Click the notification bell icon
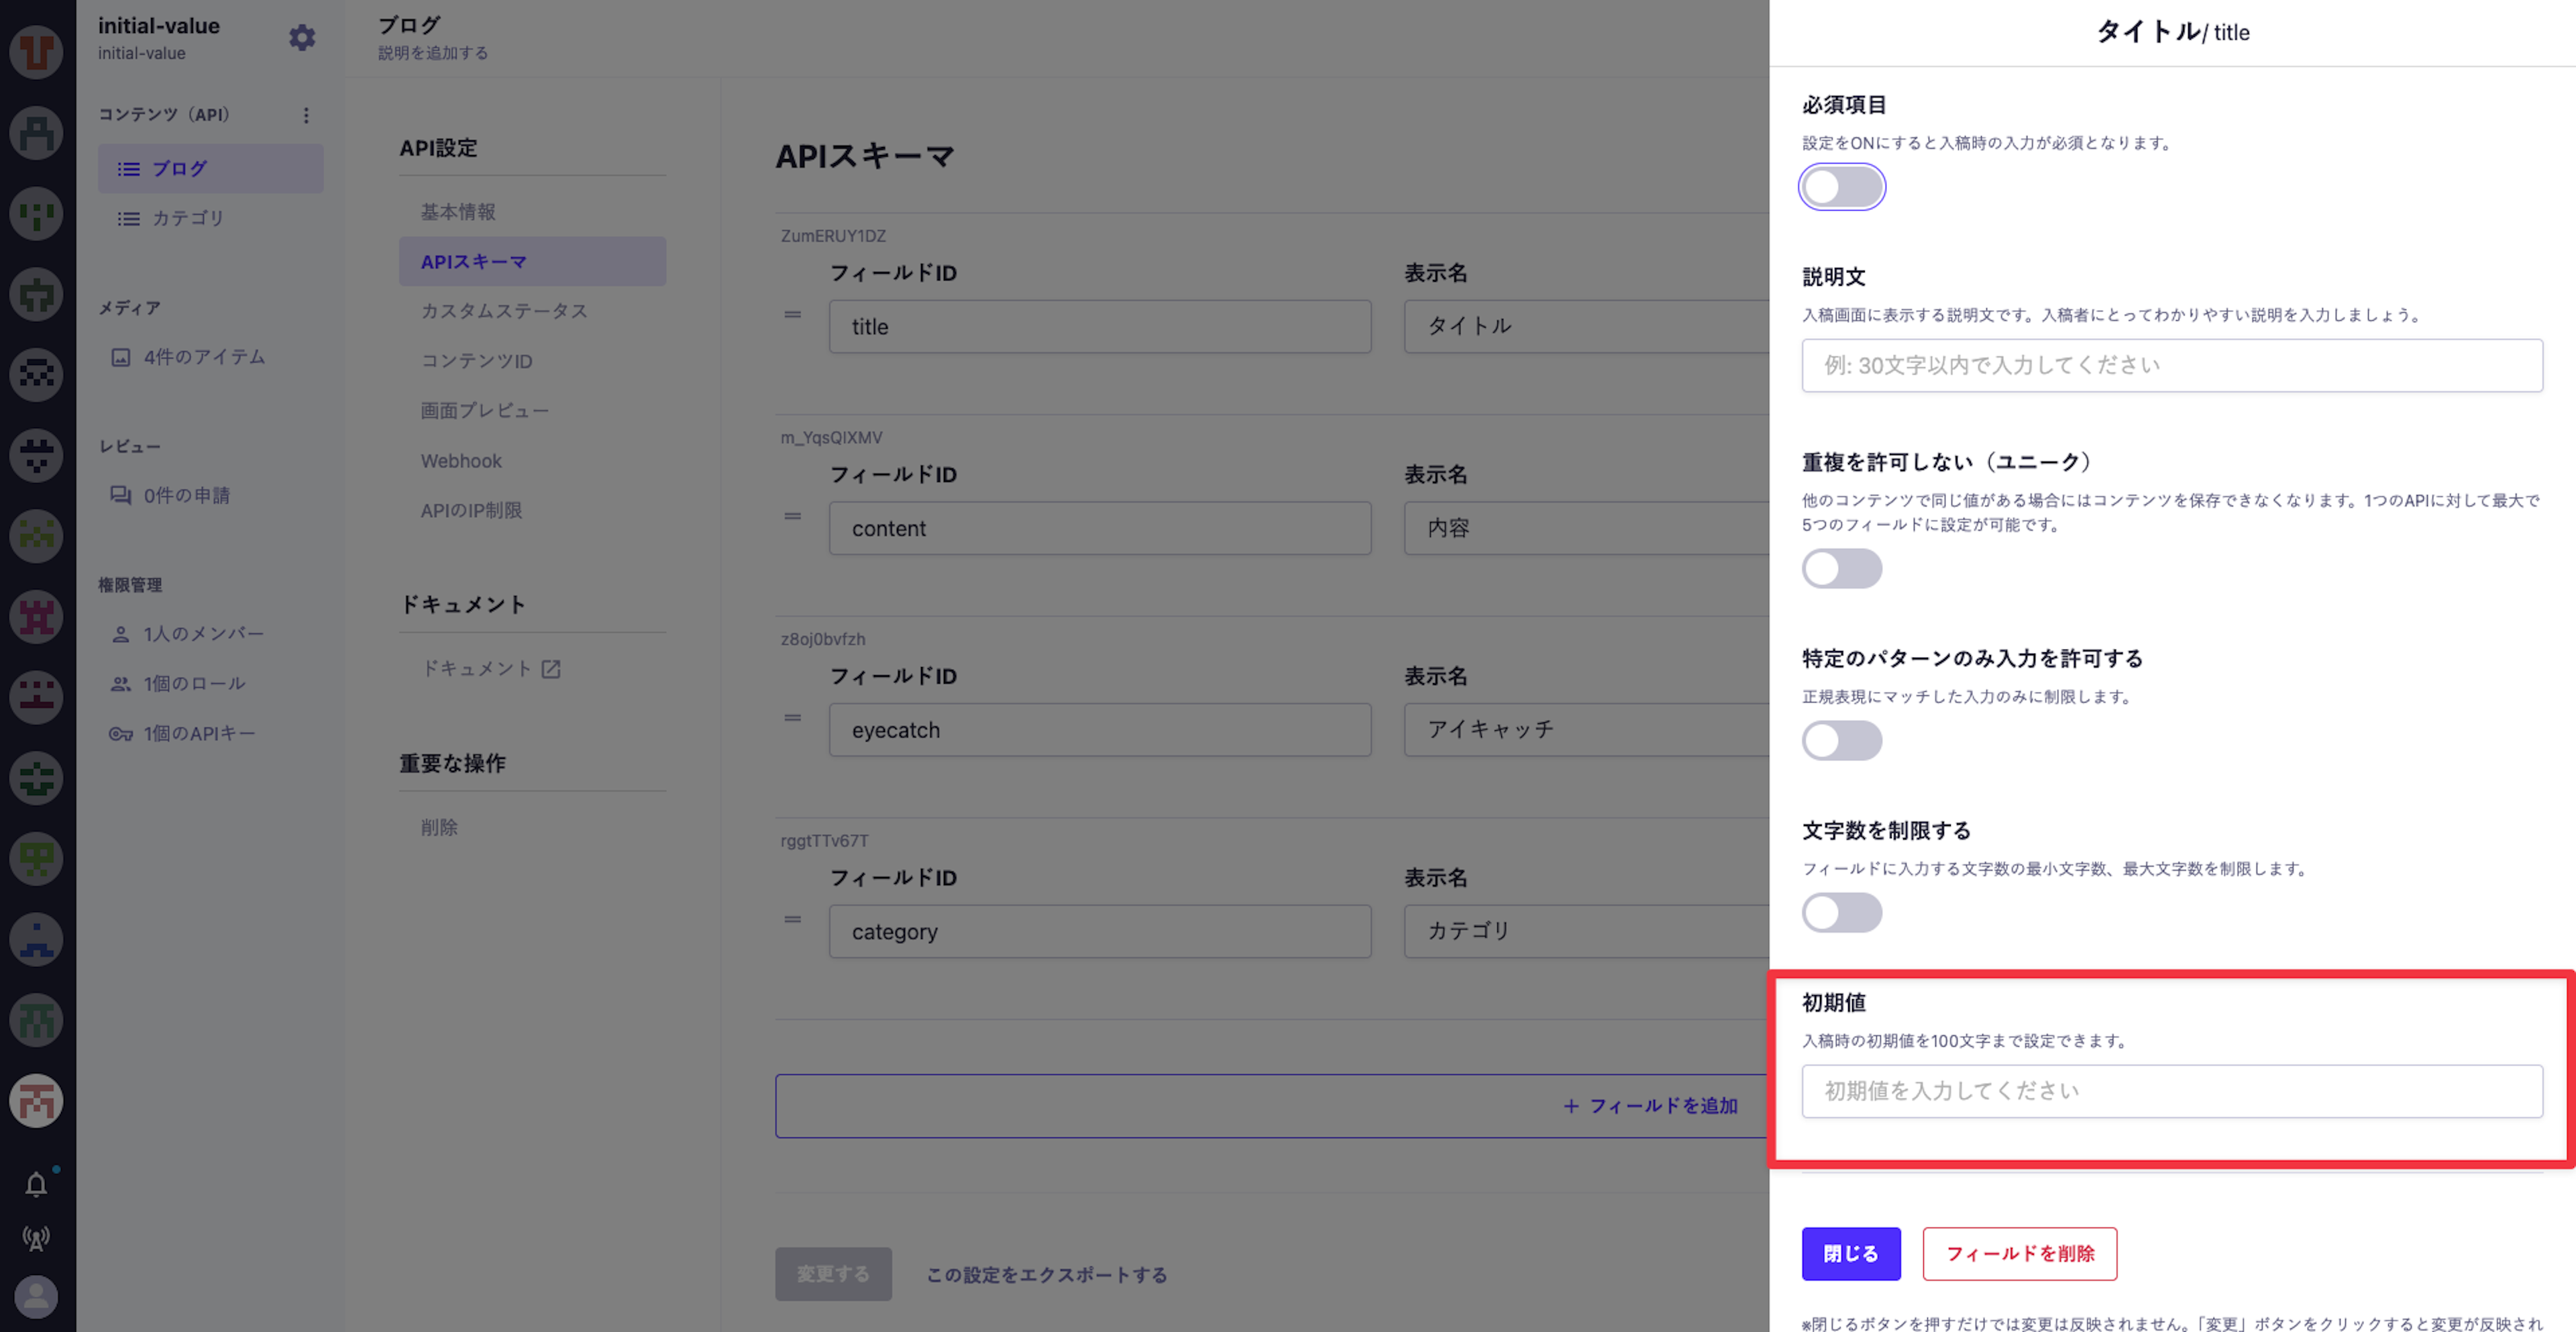2576x1332 pixels. click(36, 1184)
